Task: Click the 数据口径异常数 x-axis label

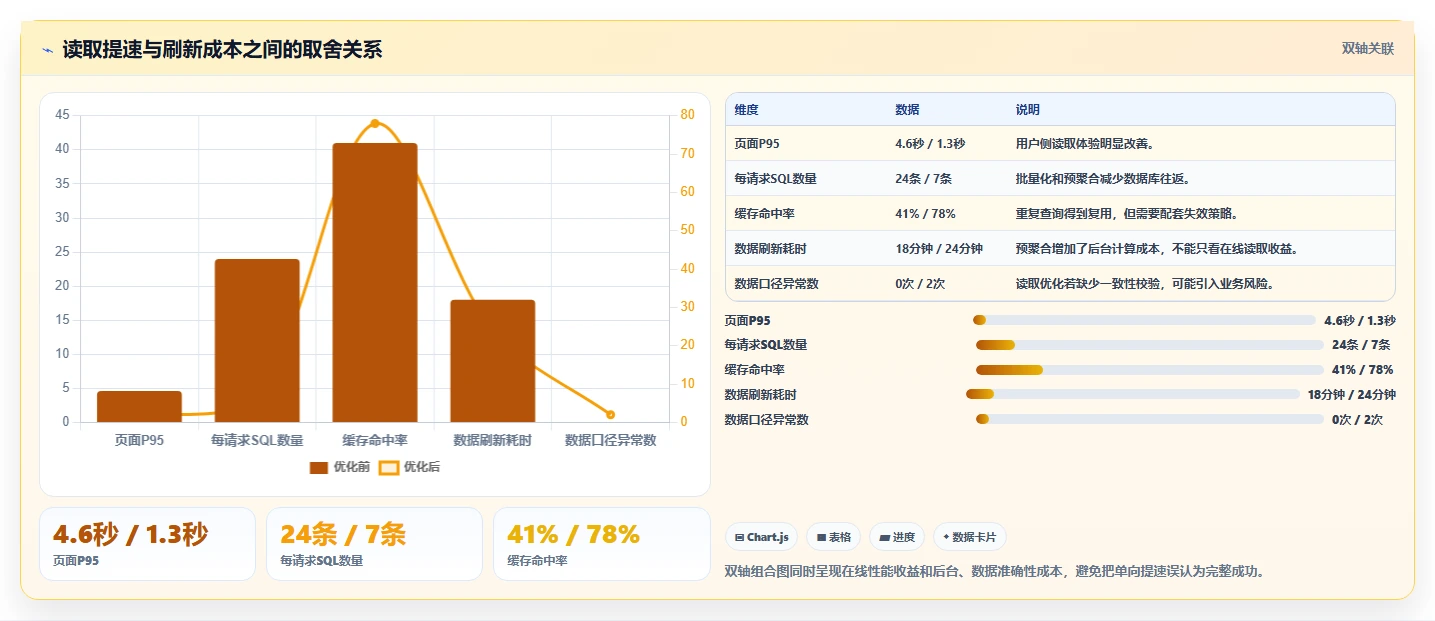Action: click(610, 440)
